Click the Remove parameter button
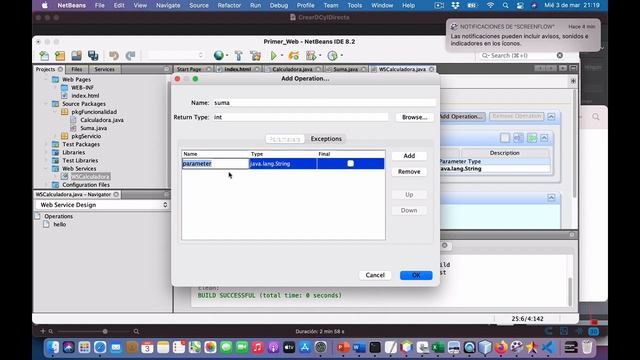640x360 pixels. coord(409,172)
